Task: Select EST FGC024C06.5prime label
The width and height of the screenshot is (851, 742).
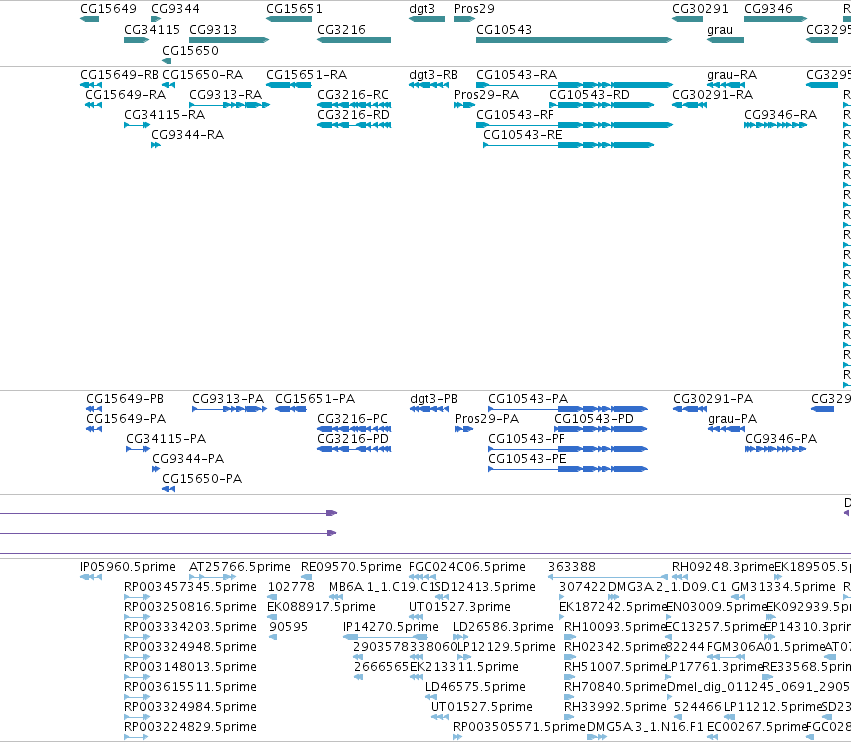Action: tap(467, 567)
